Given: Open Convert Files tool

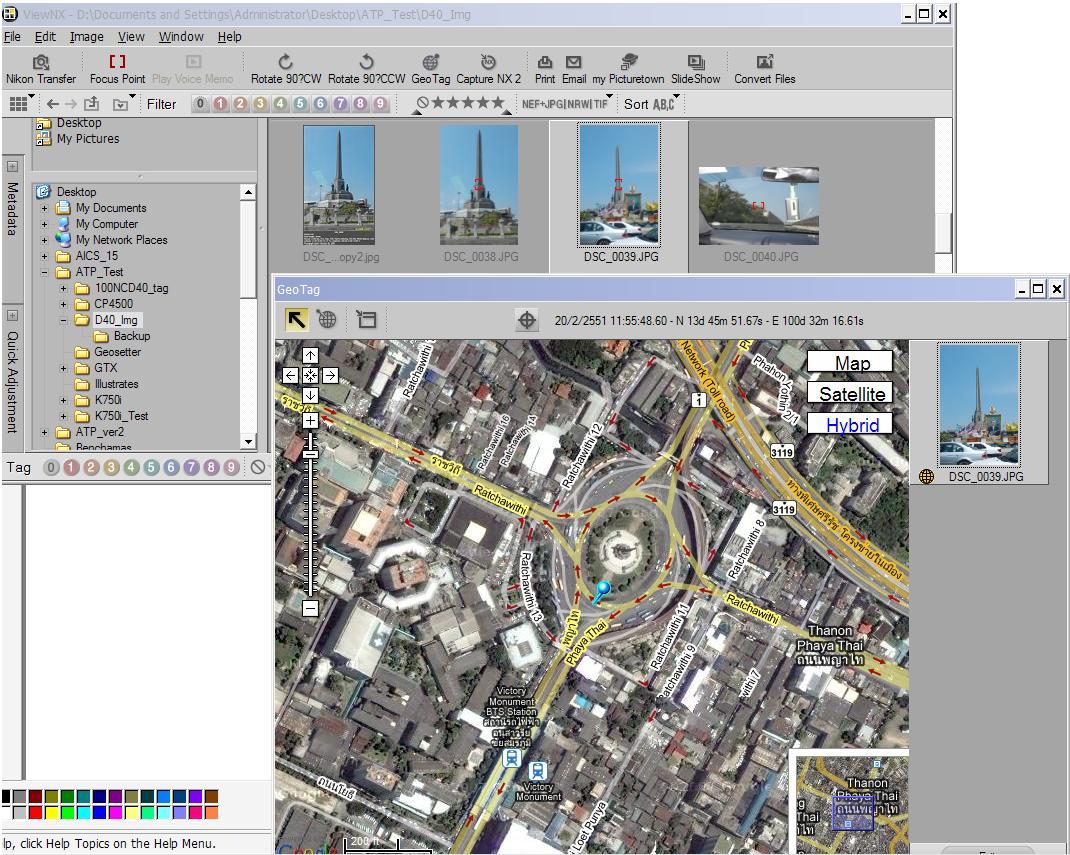Looking at the screenshot, I should (x=764, y=70).
